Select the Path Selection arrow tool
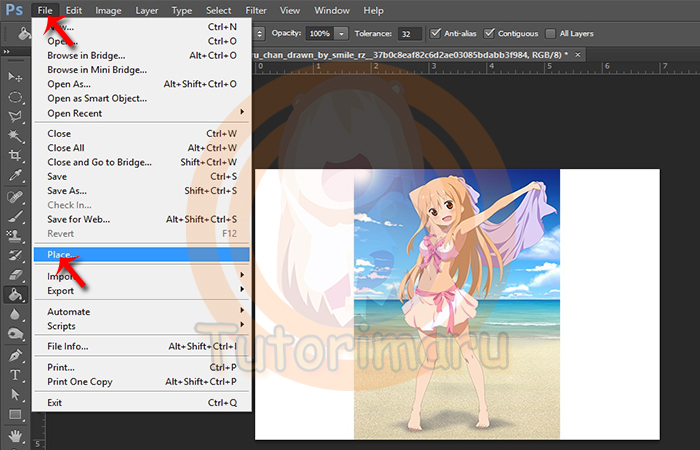This screenshot has height=450, width=700. point(15,395)
